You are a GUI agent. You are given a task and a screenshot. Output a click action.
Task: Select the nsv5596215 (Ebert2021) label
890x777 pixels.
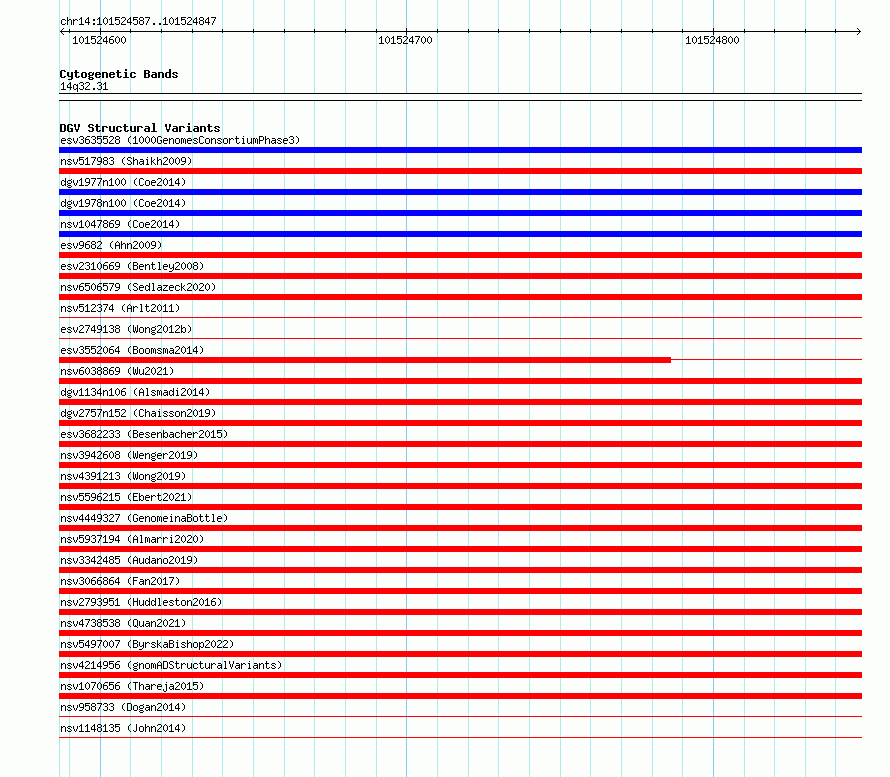[x=126, y=497]
